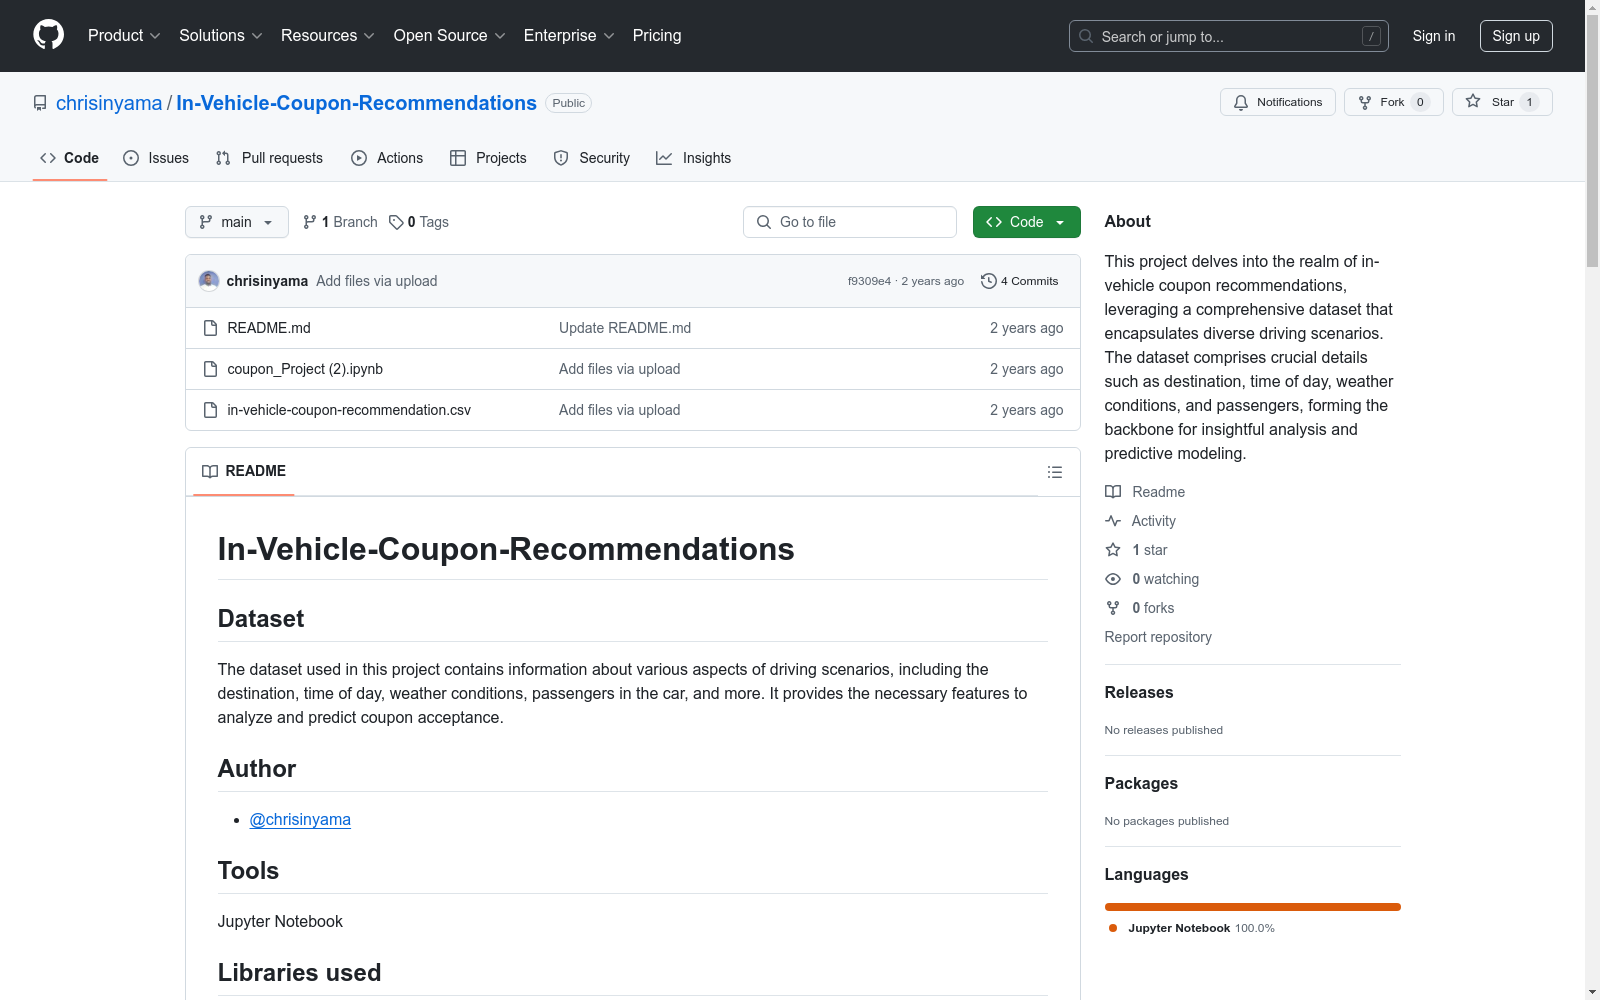Open the main branch selector dropdown
The width and height of the screenshot is (1600, 1000).
coord(237,222)
